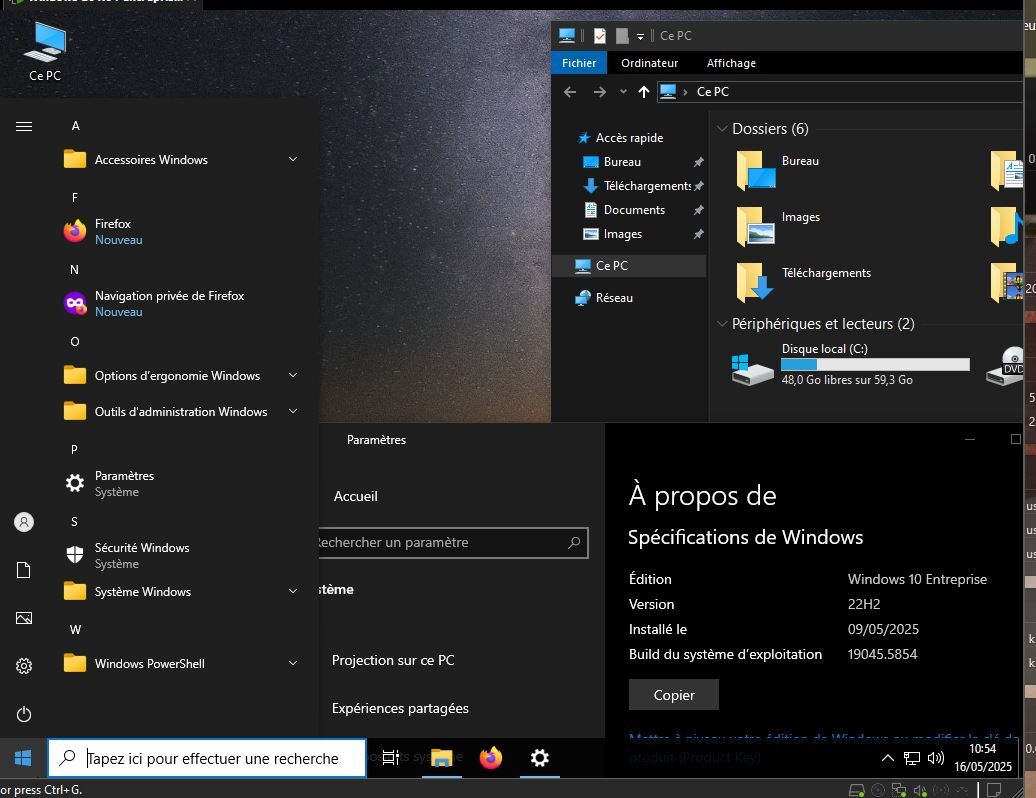
Task: Select Bureau in quick access list
Action: [622, 162]
